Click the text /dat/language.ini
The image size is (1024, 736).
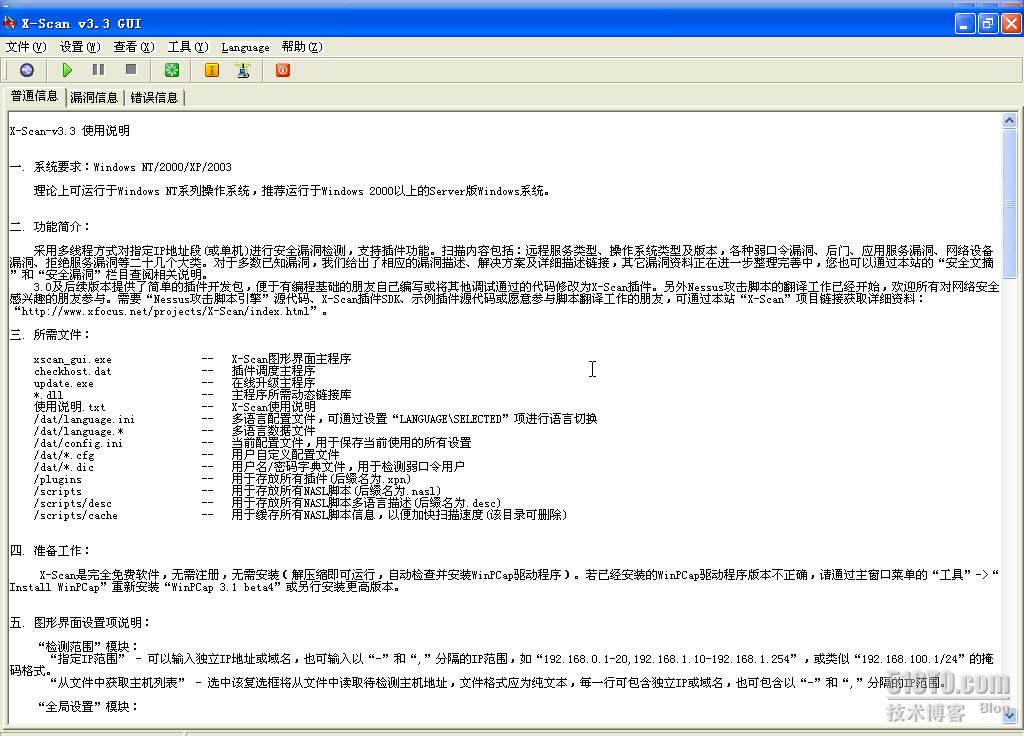point(84,419)
